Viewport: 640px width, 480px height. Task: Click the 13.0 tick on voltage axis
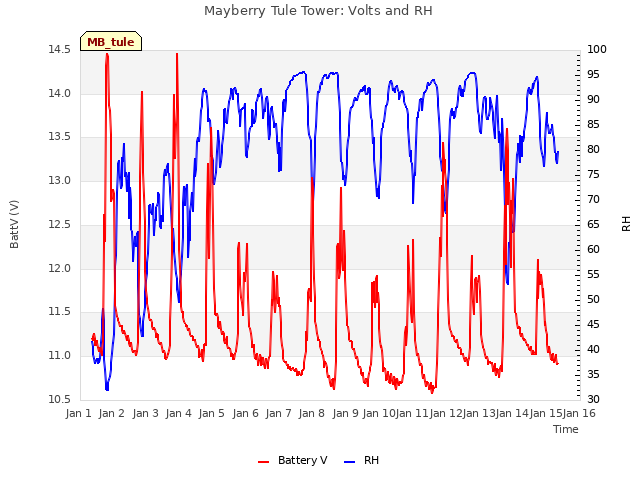pos(59,180)
